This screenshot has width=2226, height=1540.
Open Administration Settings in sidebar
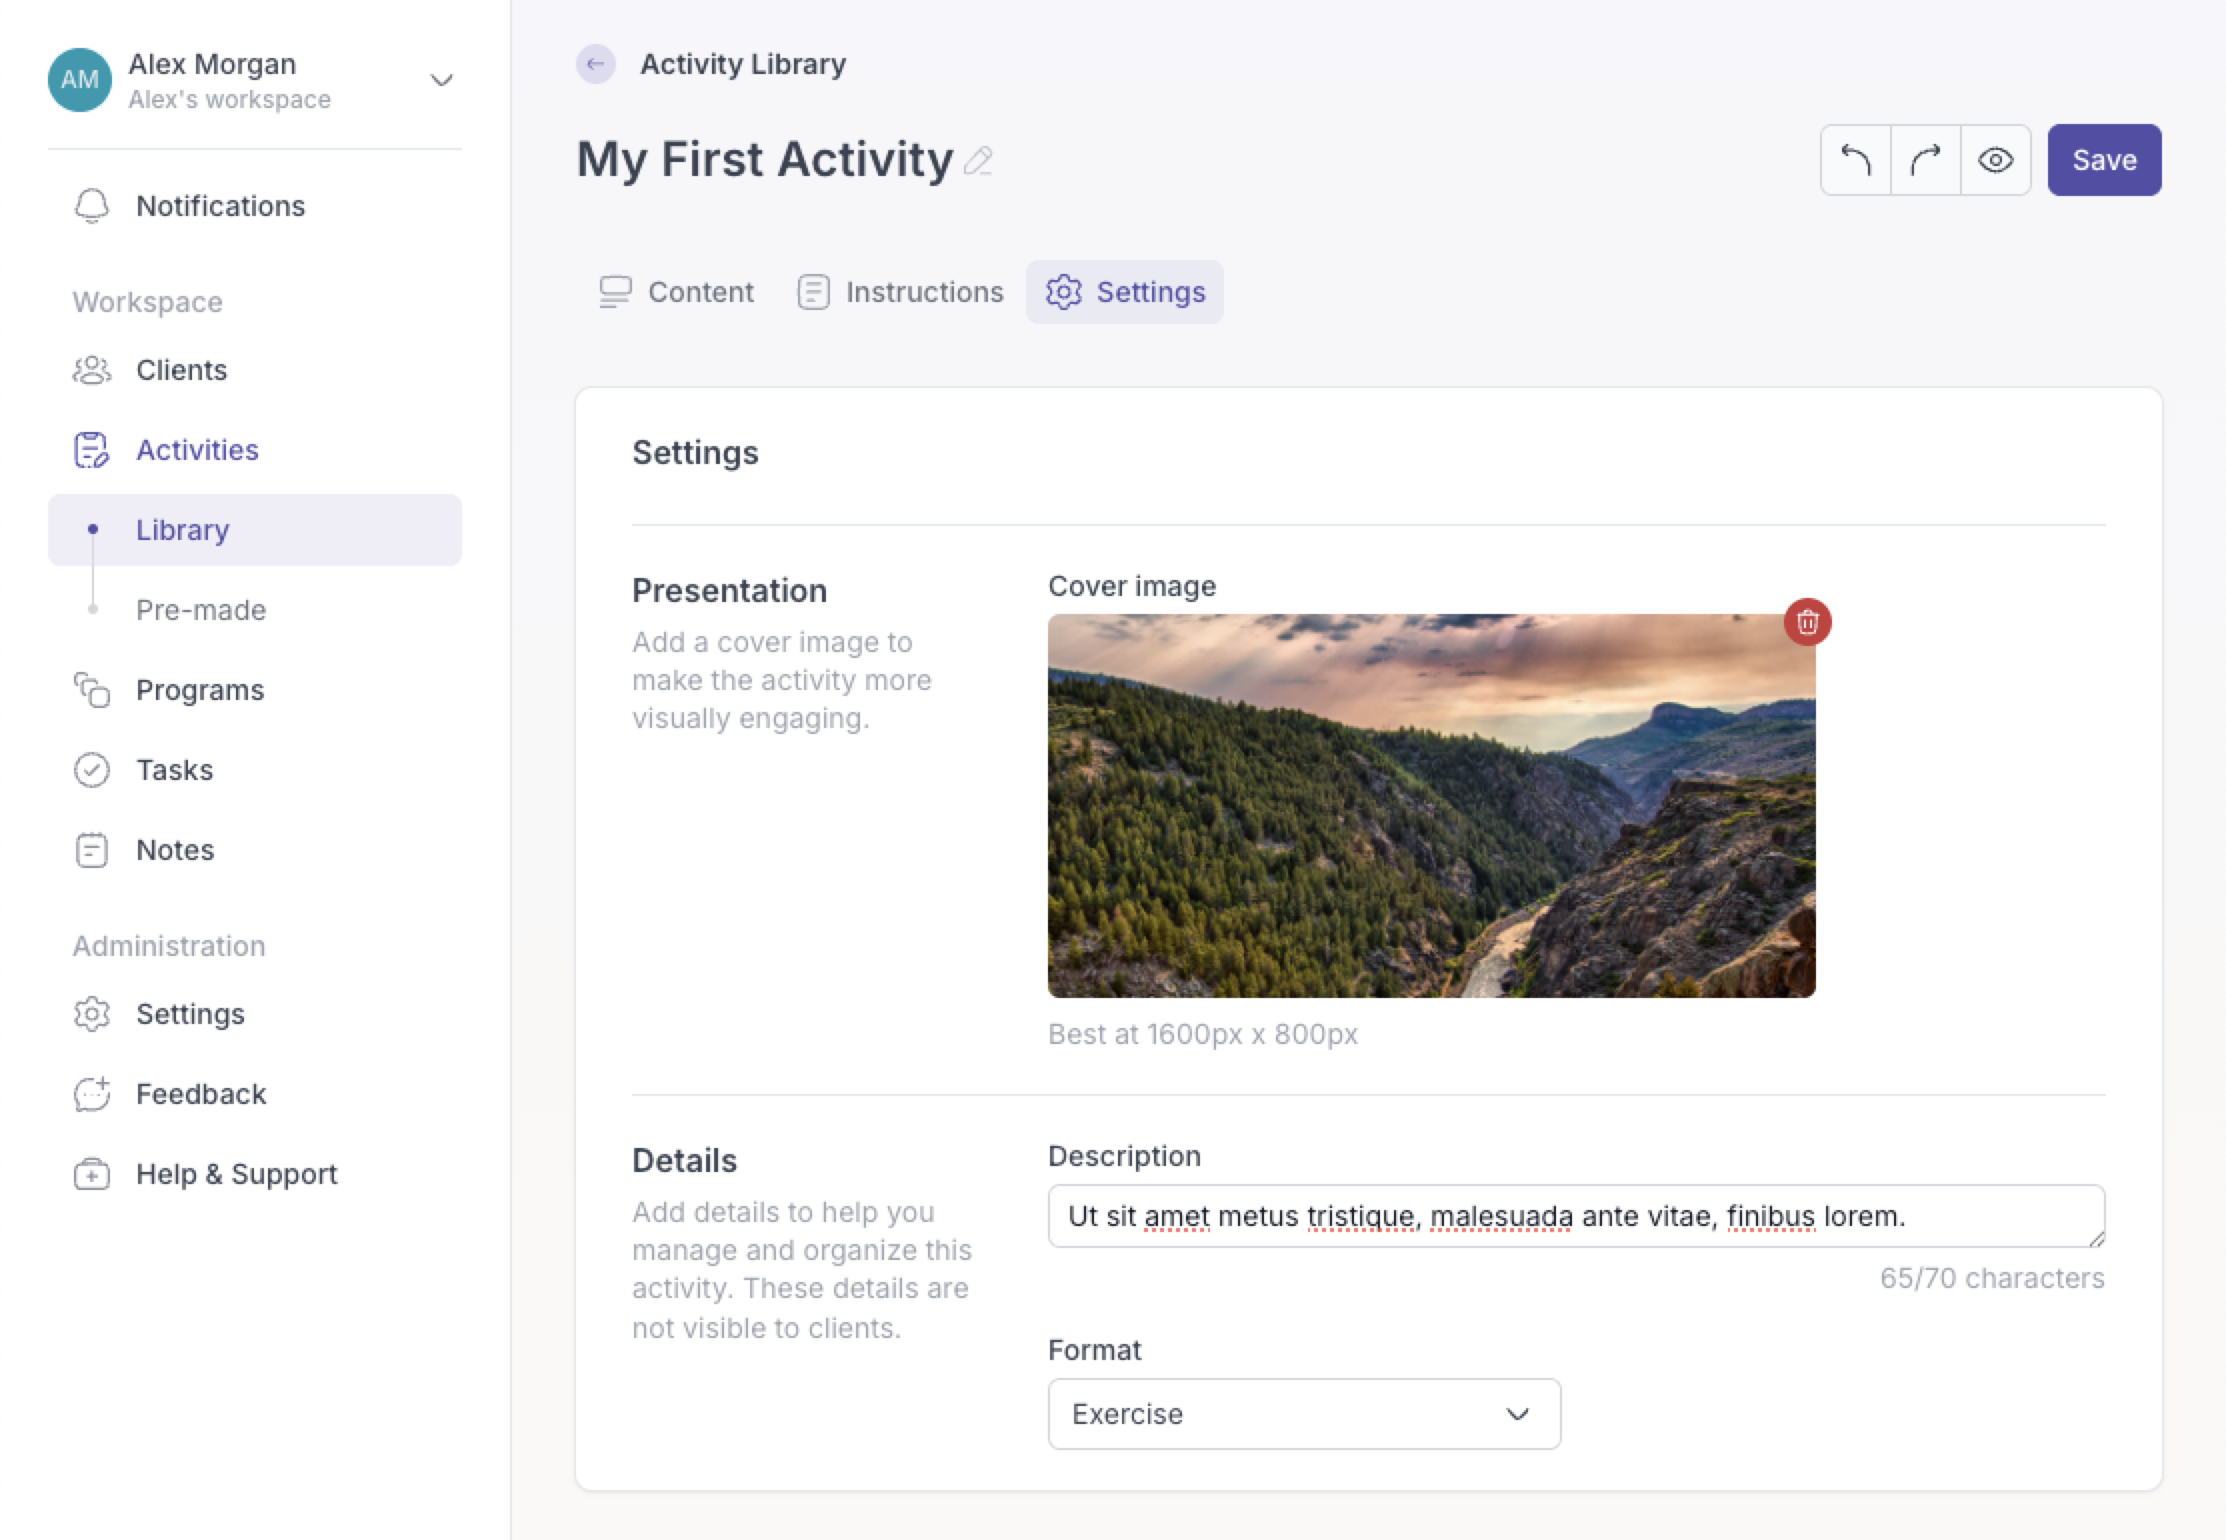click(x=254, y=1014)
